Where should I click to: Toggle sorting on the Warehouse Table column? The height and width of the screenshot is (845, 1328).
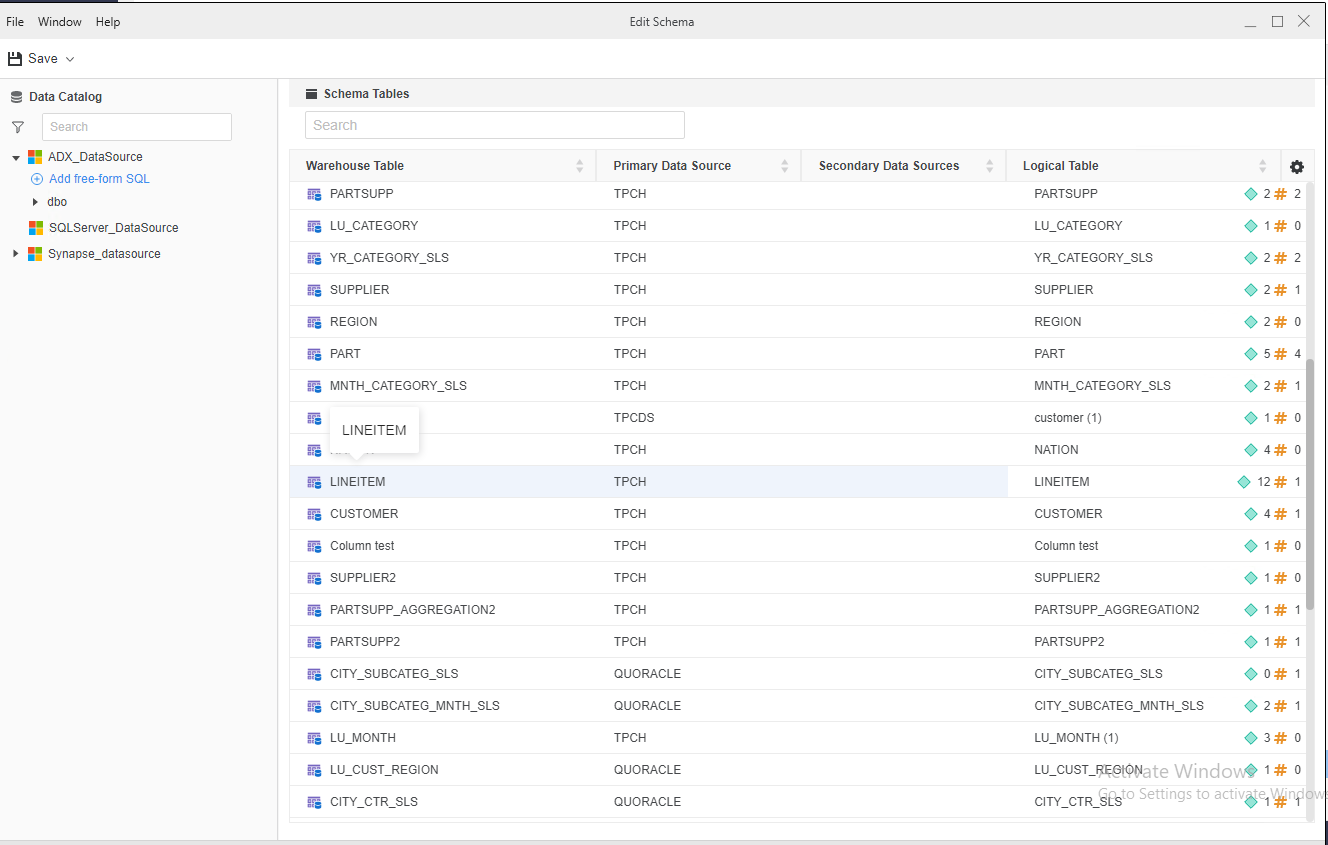(578, 165)
